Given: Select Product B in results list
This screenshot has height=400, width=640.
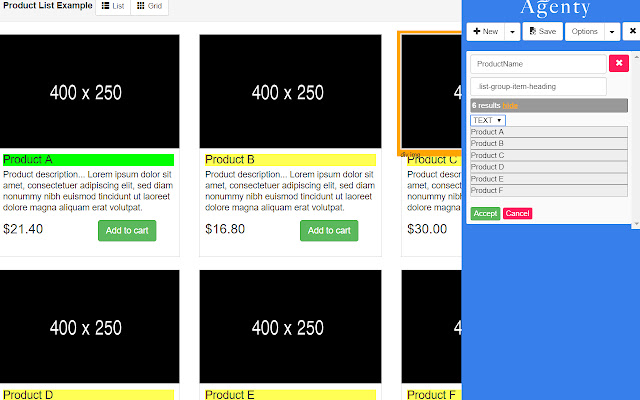Looking at the screenshot, I should pos(549,144).
